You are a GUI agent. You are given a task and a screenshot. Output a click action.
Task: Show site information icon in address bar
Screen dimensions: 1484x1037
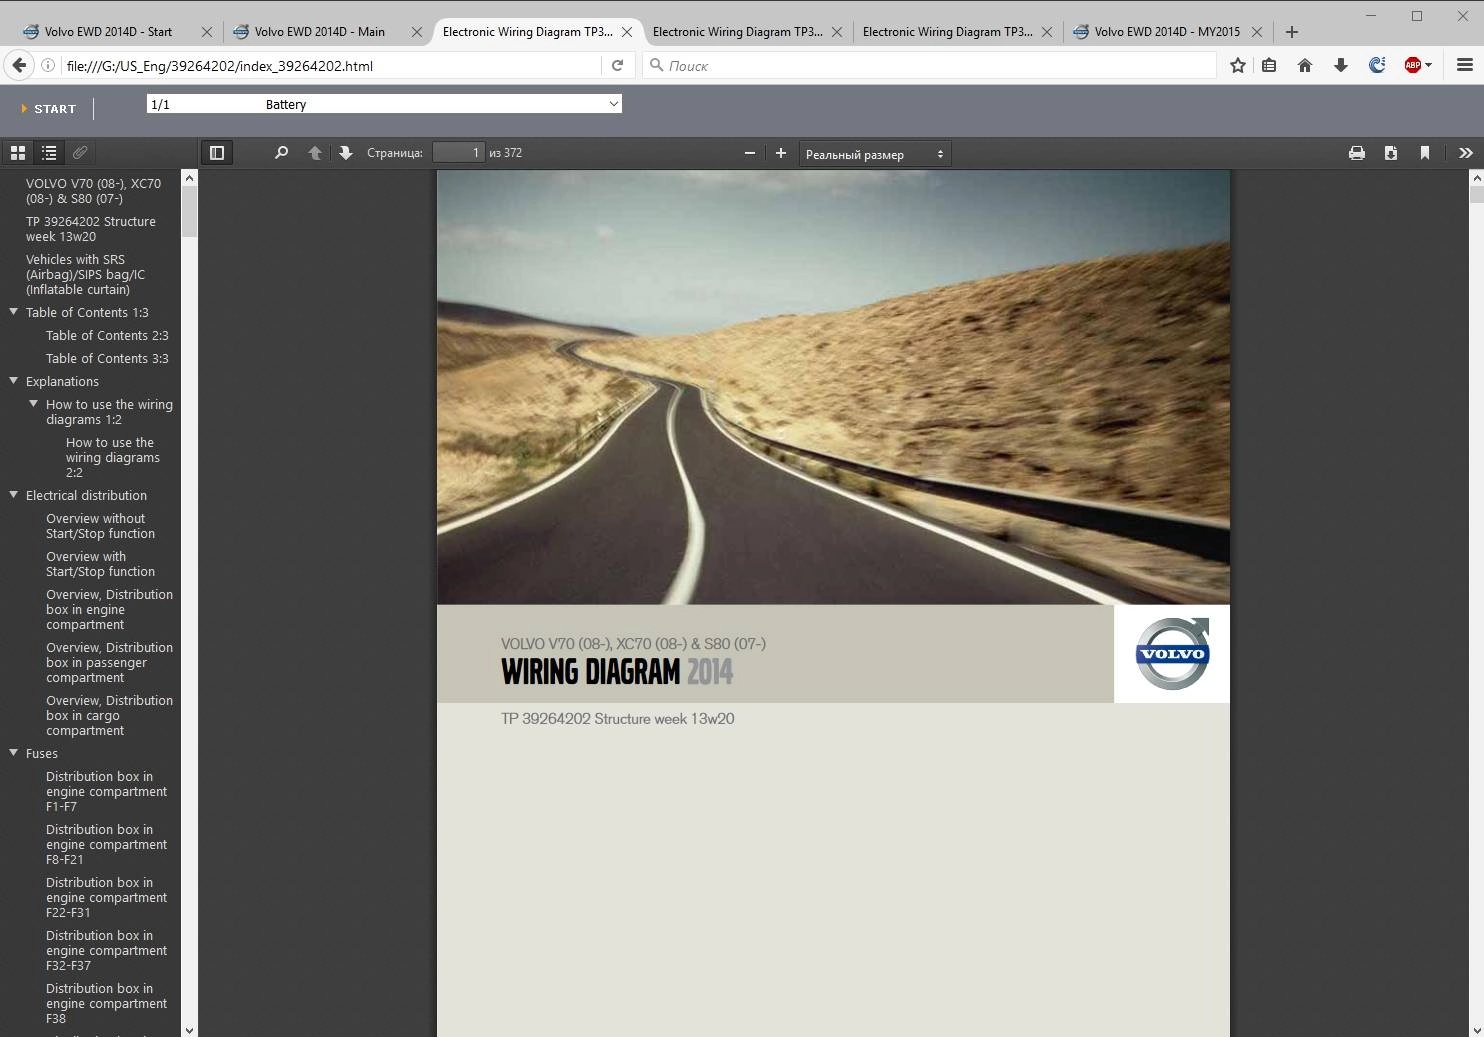[47, 65]
